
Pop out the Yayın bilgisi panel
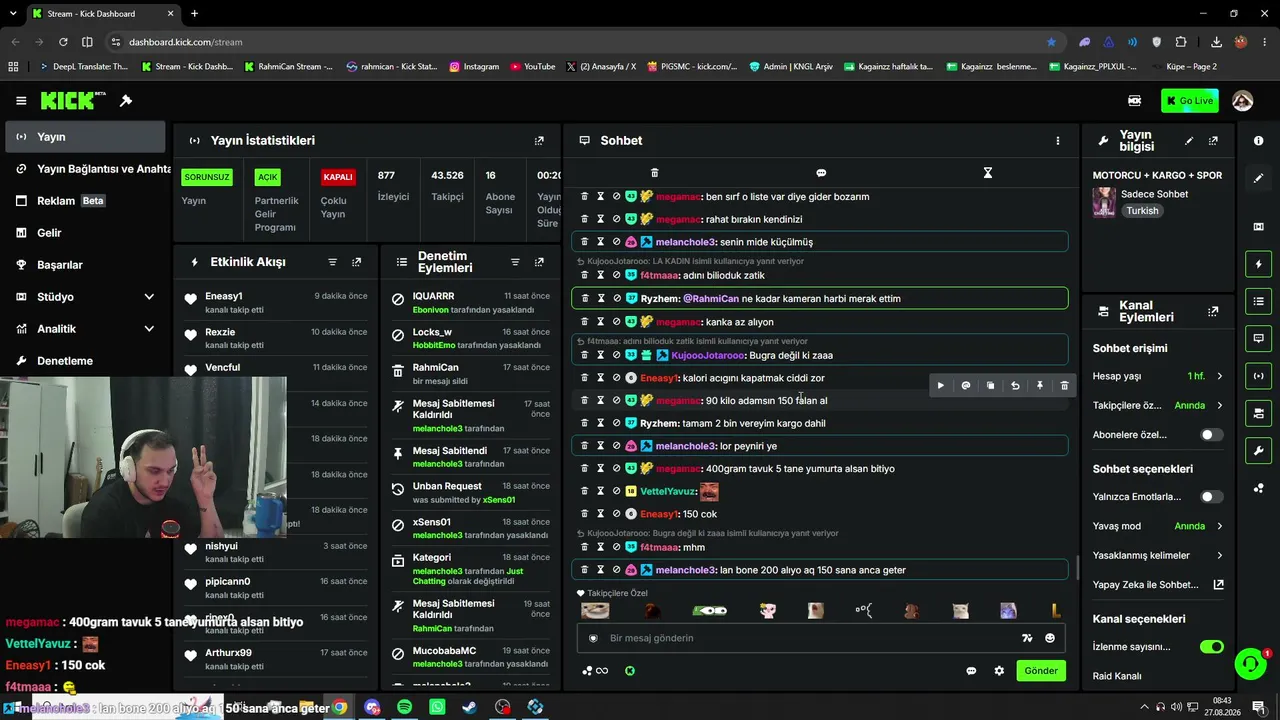[x=1213, y=141]
